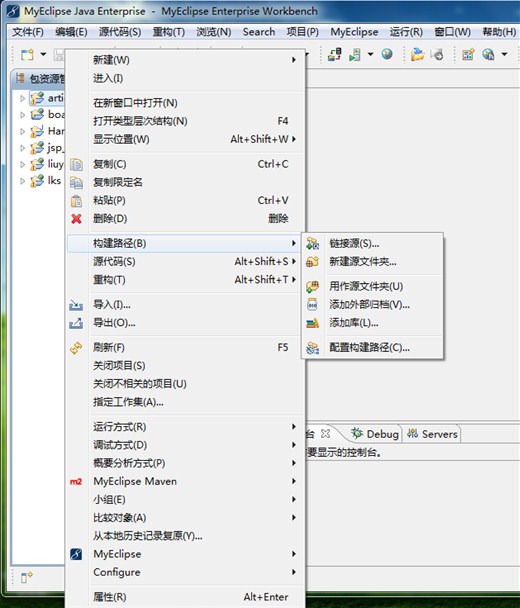The width and height of the screenshot is (520, 608).
Task: Click the 添加库 library books icon
Action: pos(313,323)
